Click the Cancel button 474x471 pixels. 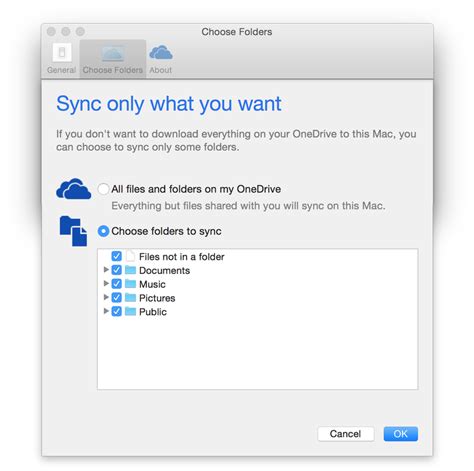point(346,434)
